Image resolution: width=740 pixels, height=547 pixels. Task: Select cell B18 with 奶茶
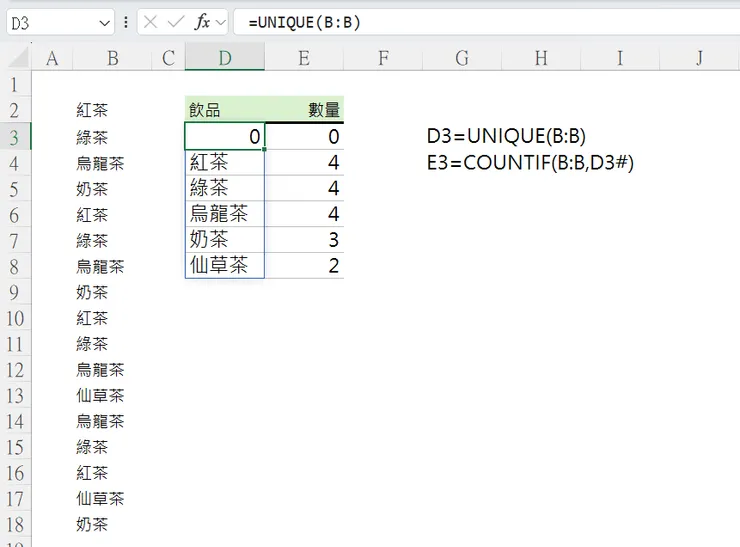coord(112,525)
